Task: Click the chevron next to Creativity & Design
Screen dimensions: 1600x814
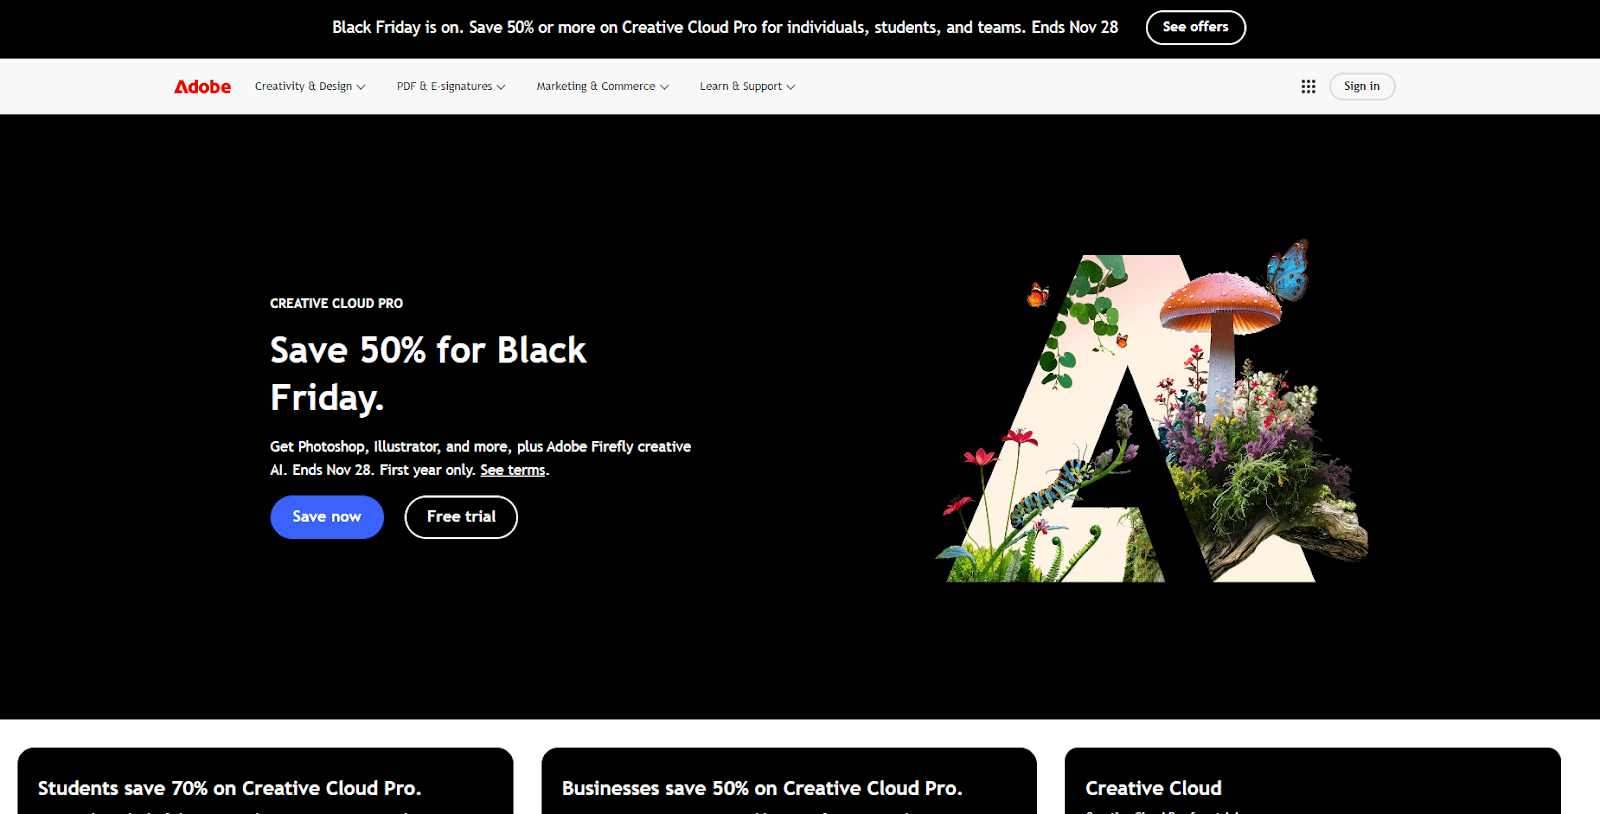Action: [x=361, y=87]
